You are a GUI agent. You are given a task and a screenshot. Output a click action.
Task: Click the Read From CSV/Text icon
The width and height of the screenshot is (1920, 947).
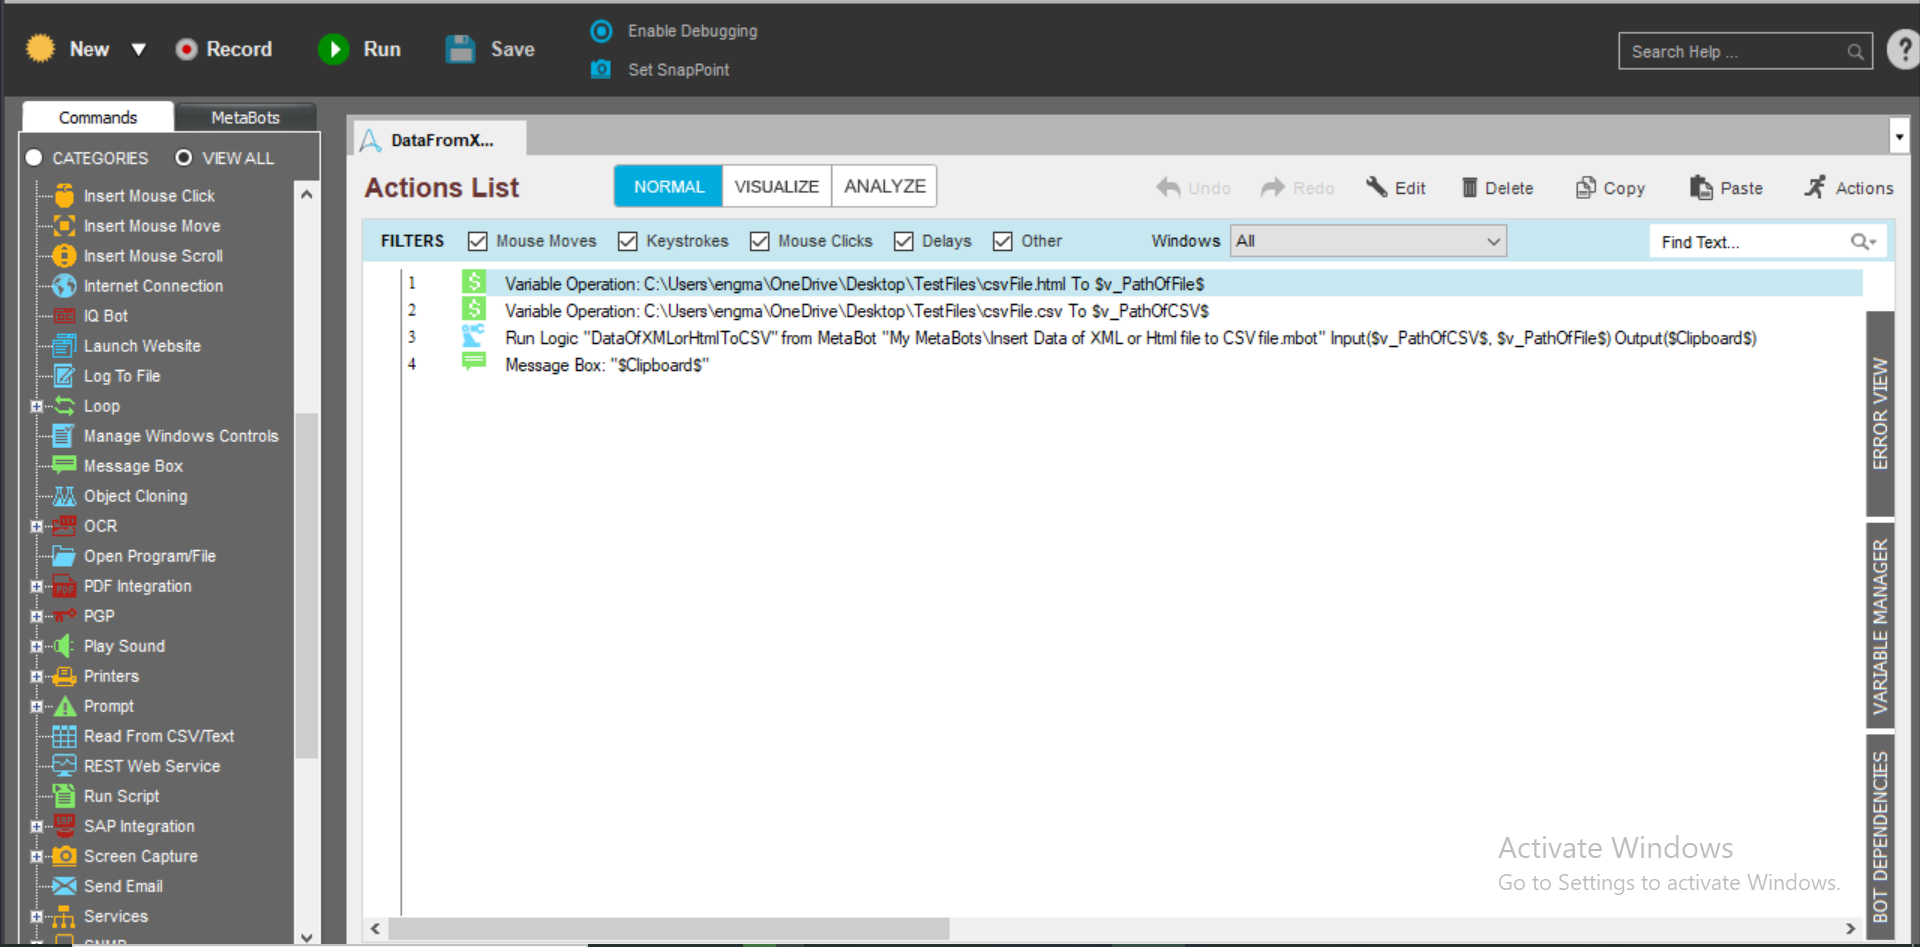[64, 735]
